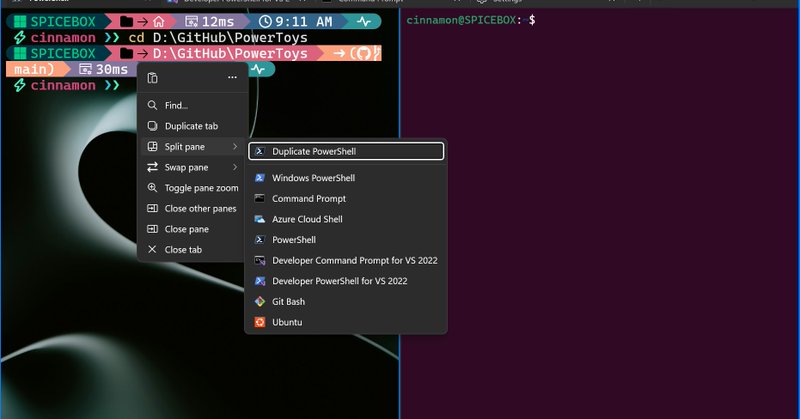Pick the profile labeled just PowerShell
The height and width of the screenshot is (419, 800).
coord(346,240)
